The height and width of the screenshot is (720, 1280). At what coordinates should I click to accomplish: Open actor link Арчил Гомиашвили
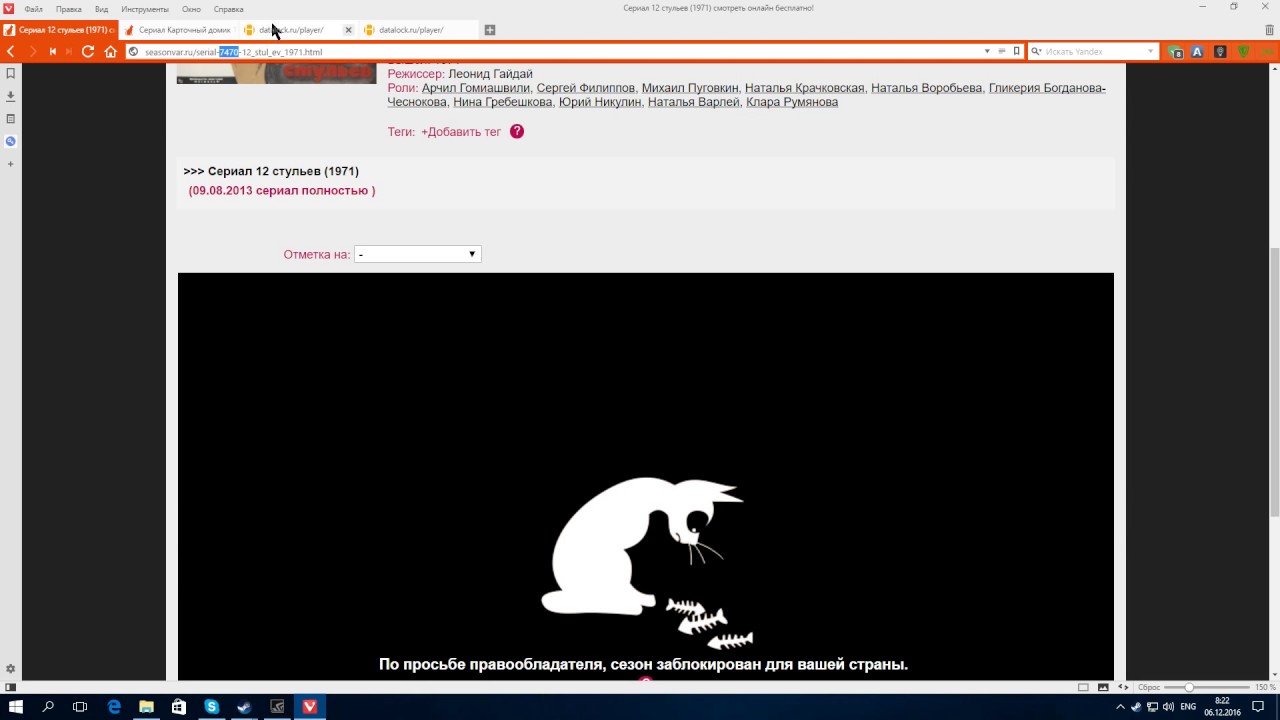[x=476, y=88]
